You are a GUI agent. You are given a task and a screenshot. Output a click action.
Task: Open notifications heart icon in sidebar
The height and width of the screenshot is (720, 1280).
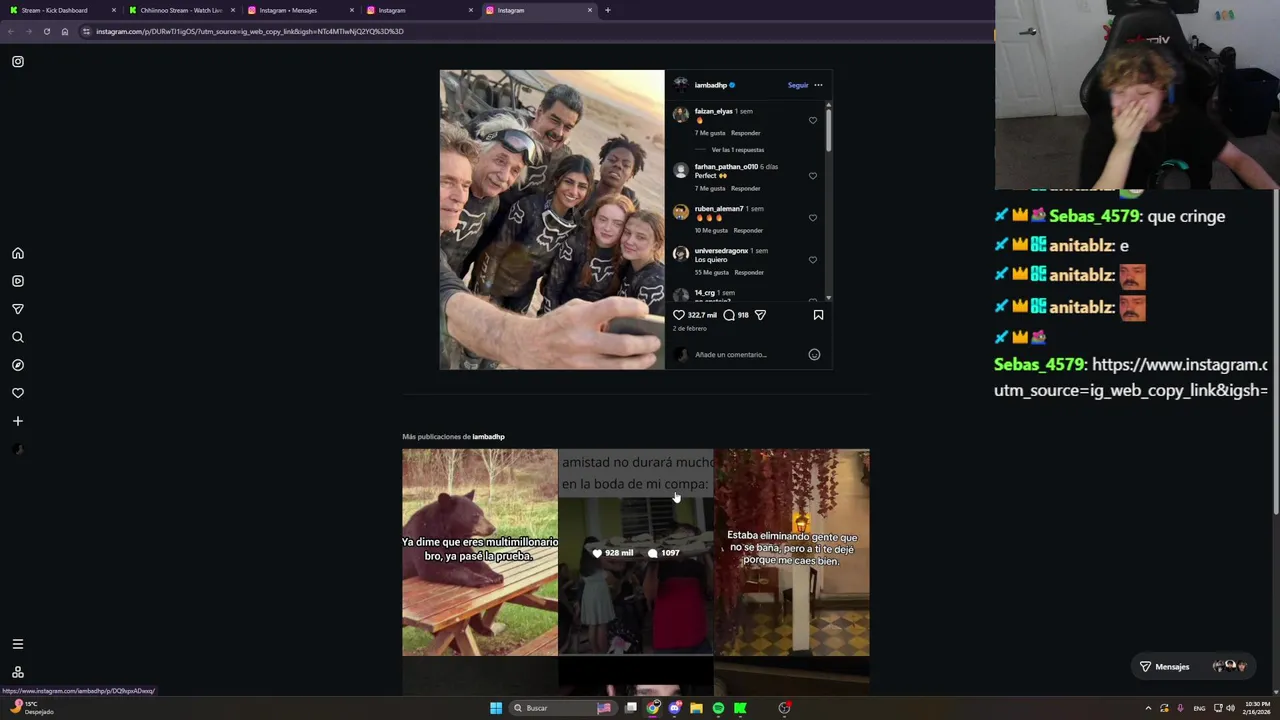[x=18, y=393]
